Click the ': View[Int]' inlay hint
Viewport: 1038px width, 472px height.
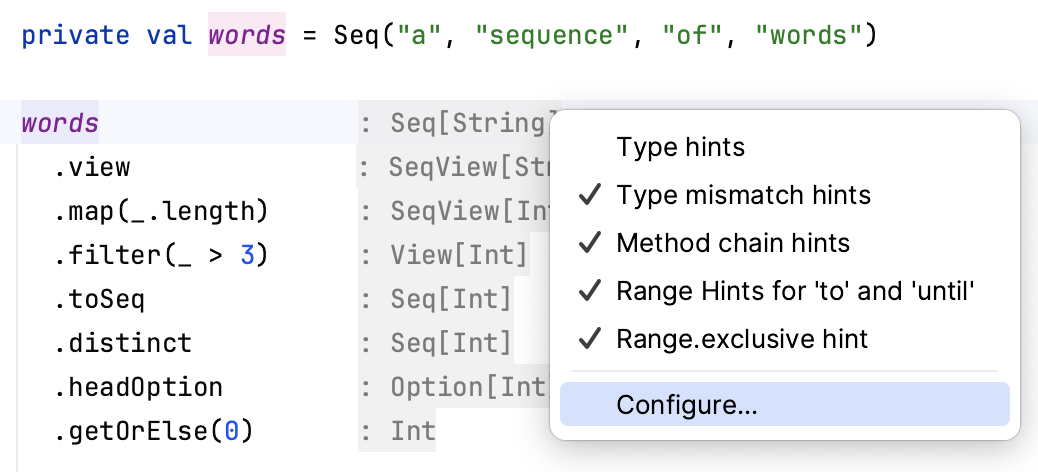click(443, 256)
